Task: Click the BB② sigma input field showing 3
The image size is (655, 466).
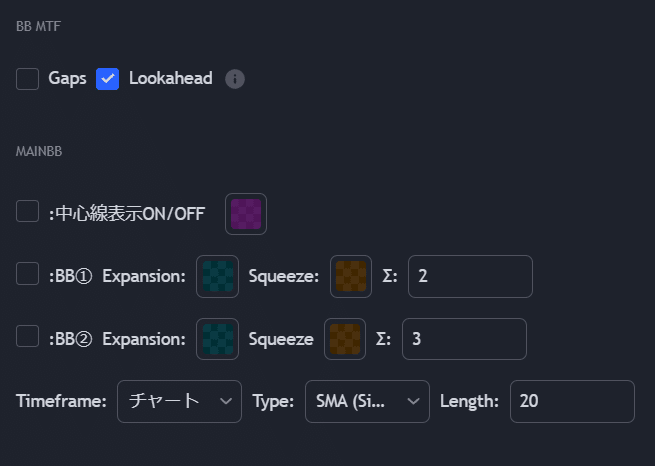Action: pos(464,339)
